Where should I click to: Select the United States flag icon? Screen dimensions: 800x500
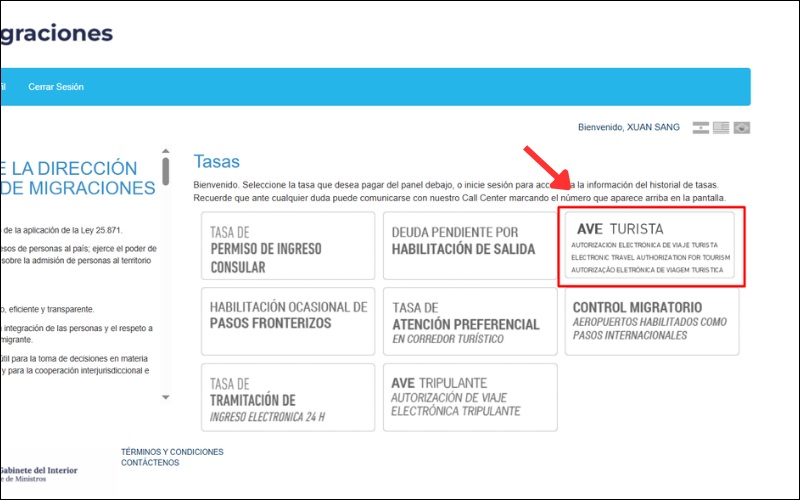click(x=721, y=128)
